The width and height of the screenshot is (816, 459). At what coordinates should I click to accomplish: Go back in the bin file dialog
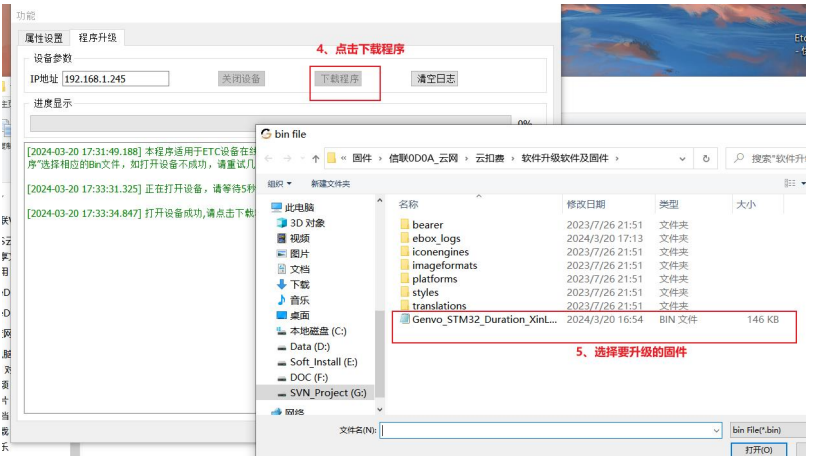tap(269, 158)
